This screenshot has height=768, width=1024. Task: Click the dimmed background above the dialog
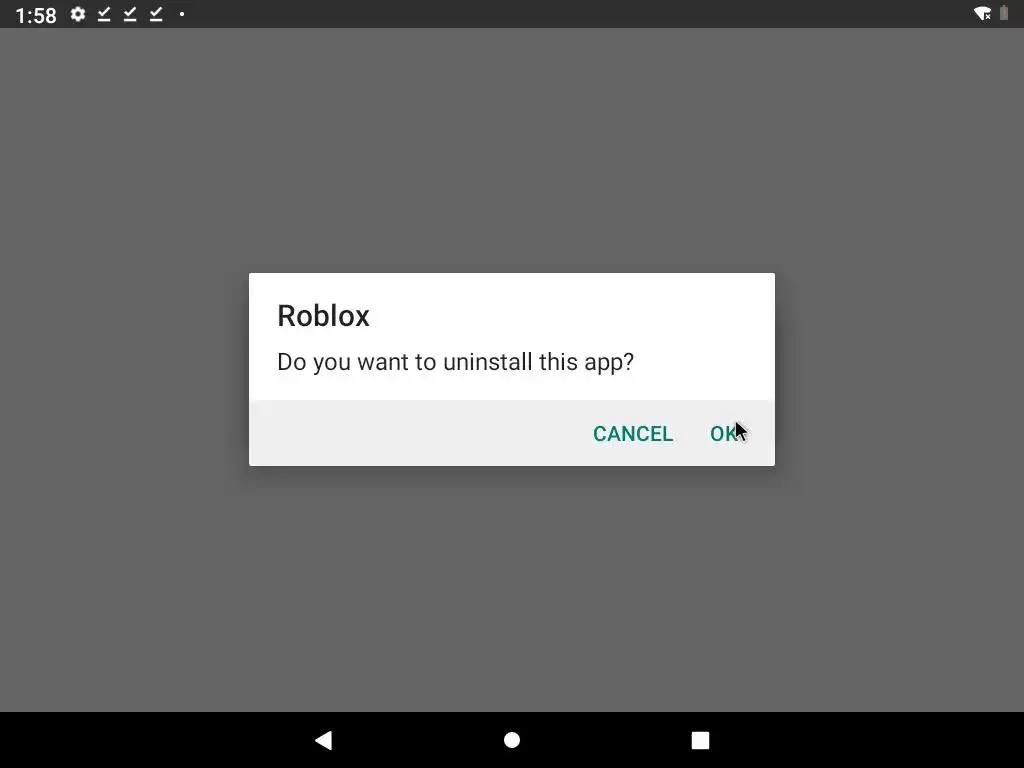[512, 150]
